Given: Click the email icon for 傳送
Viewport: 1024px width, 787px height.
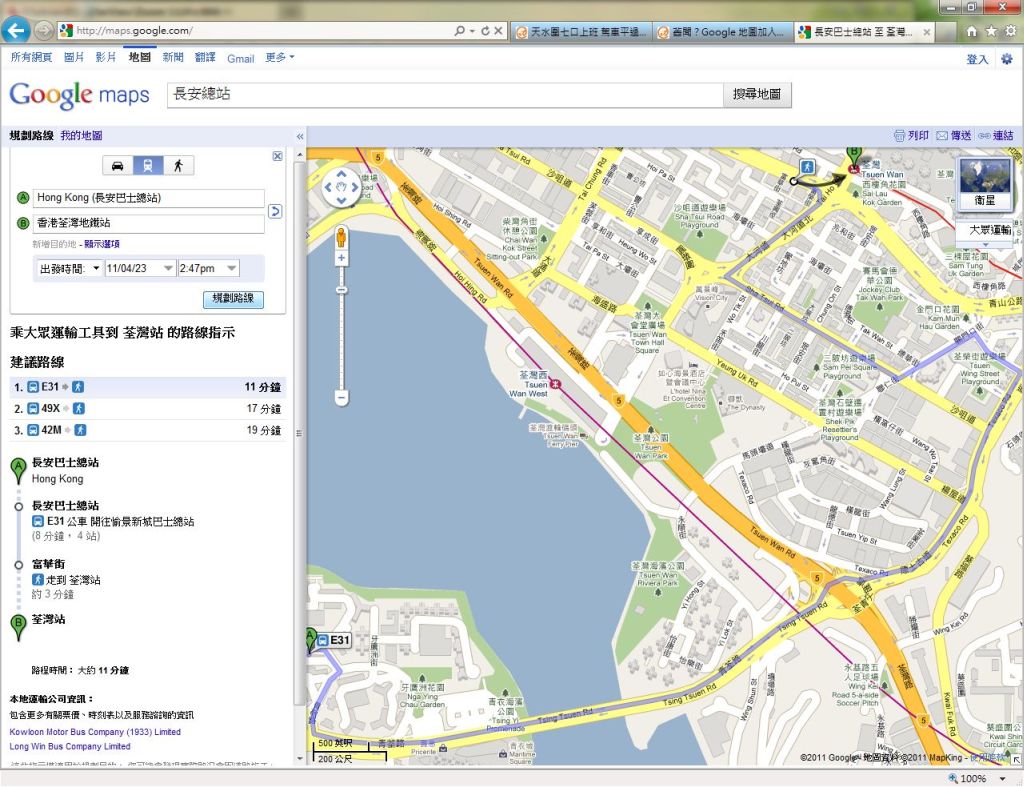Looking at the screenshot, I should point(942,136).
